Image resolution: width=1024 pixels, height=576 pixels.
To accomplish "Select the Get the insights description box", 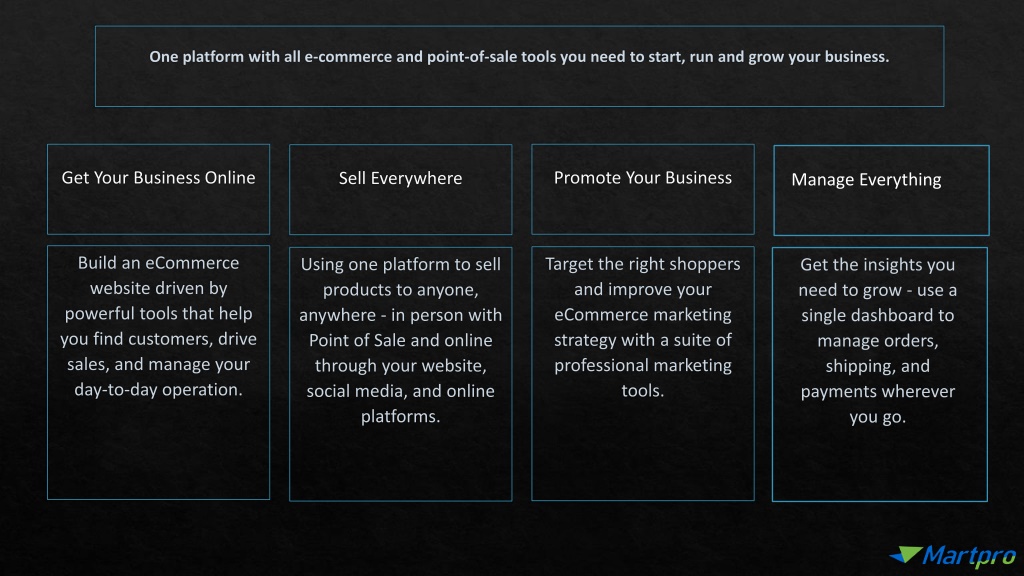I will (x=880, y=374).
